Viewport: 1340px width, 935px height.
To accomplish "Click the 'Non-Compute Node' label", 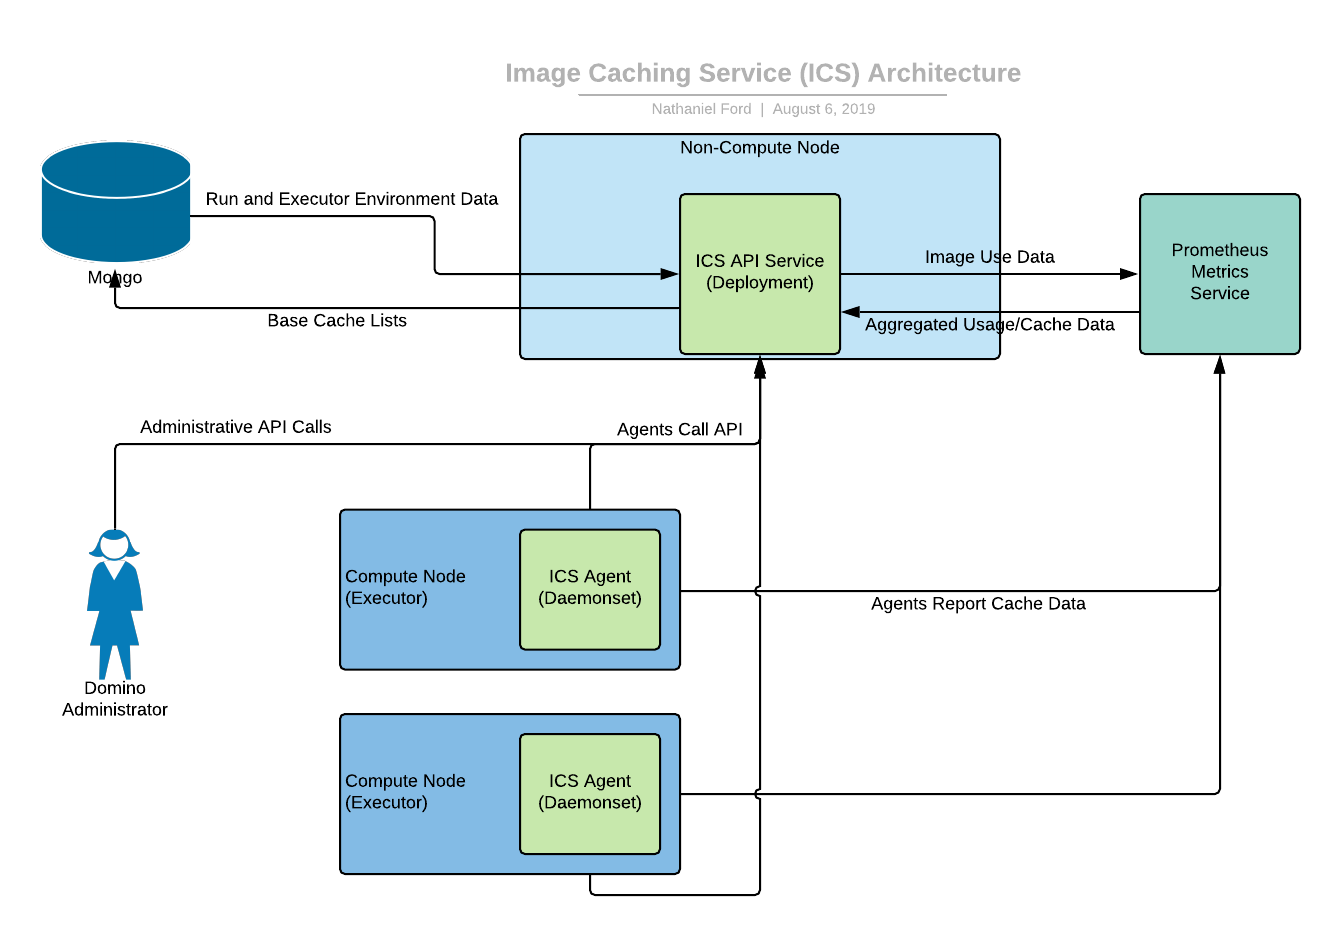I will 760,148.
